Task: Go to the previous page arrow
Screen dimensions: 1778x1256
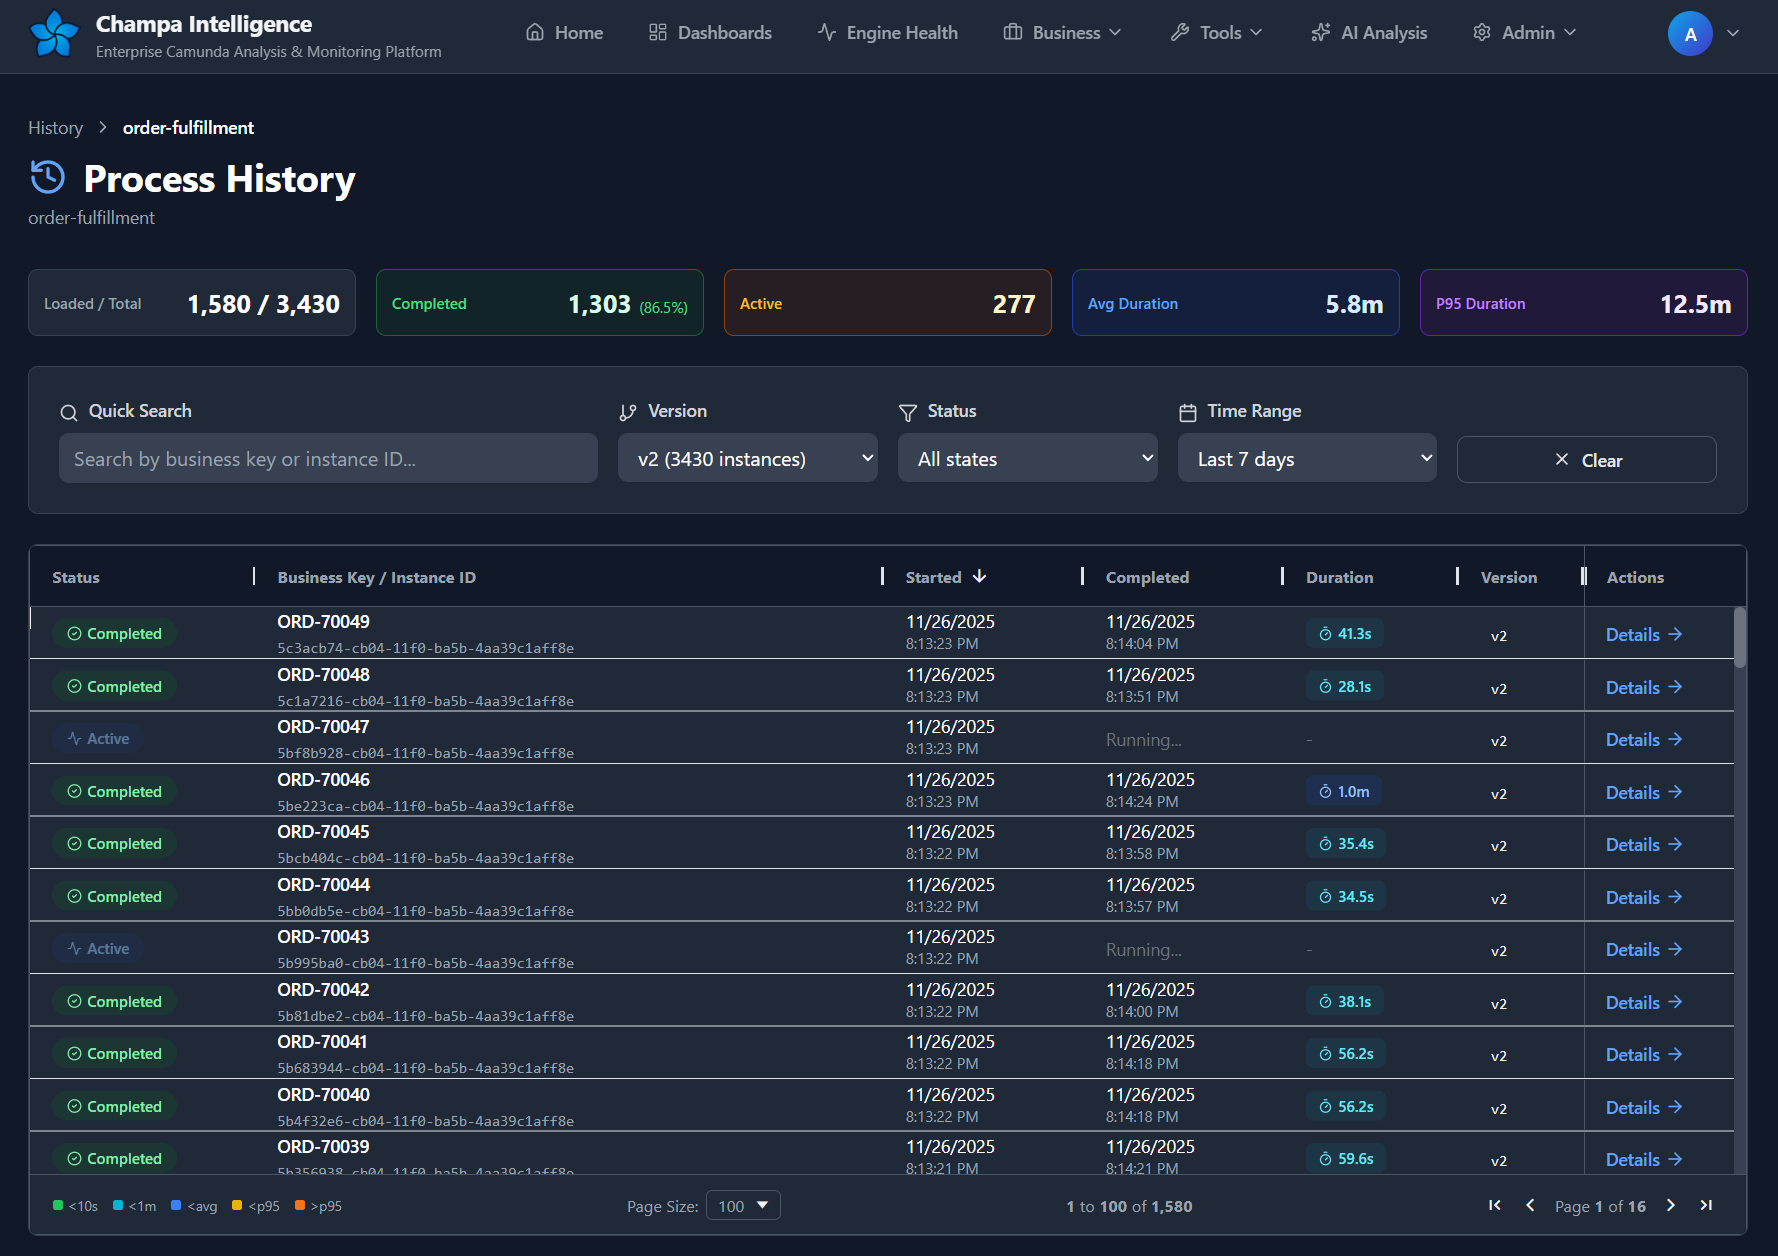Action: [1530, 1205]
